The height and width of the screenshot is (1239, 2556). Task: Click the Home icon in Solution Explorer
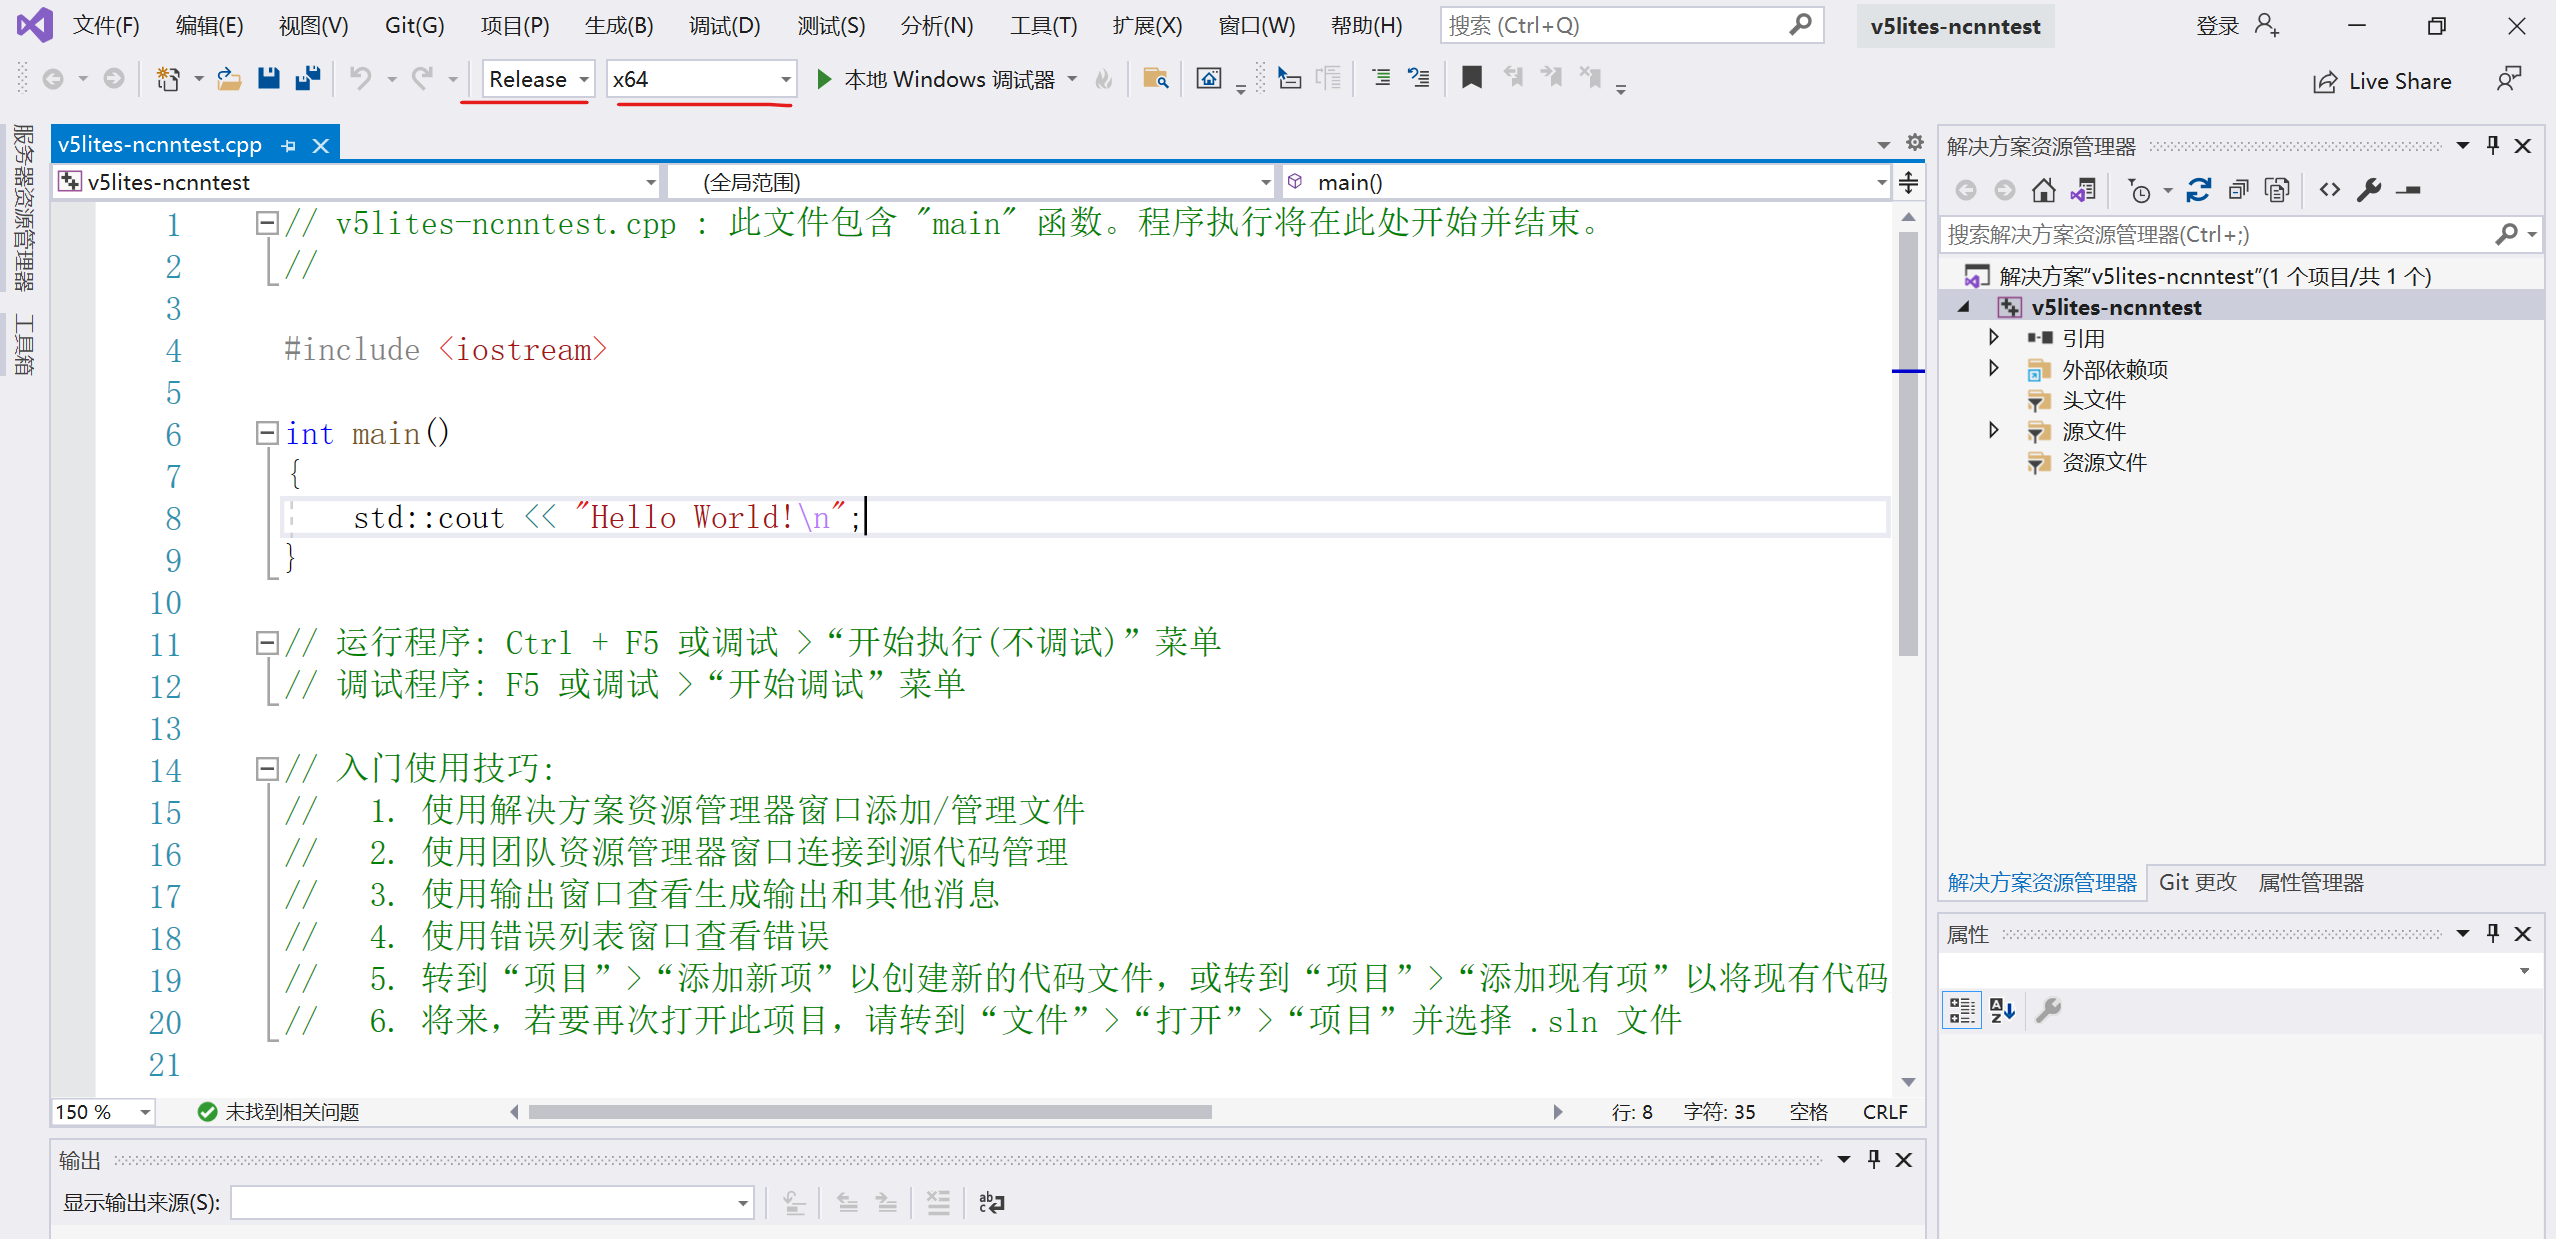pos(2044,190)
